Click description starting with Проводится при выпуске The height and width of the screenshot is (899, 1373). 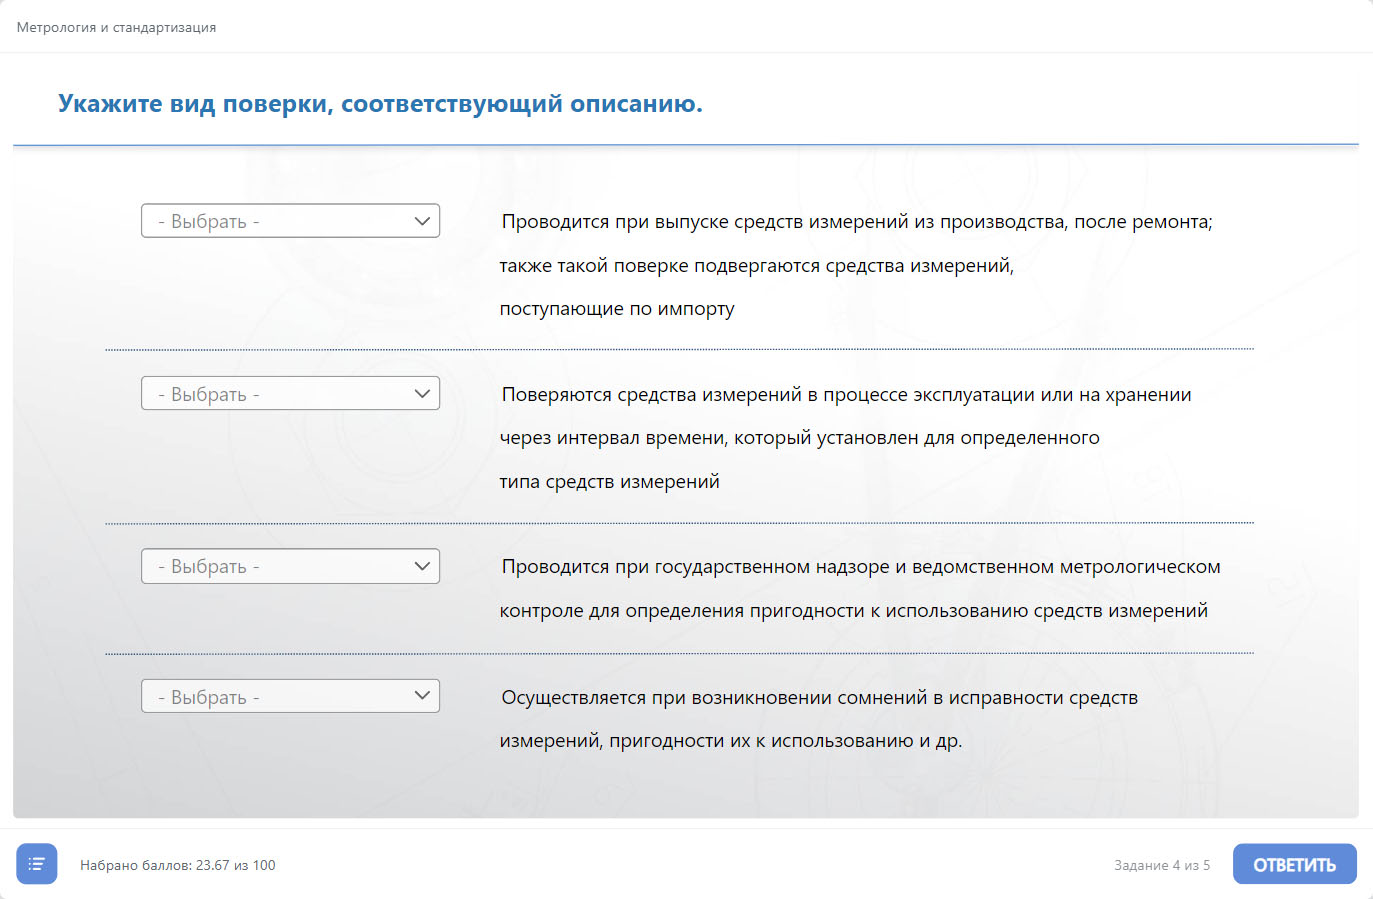click(856, 222)
